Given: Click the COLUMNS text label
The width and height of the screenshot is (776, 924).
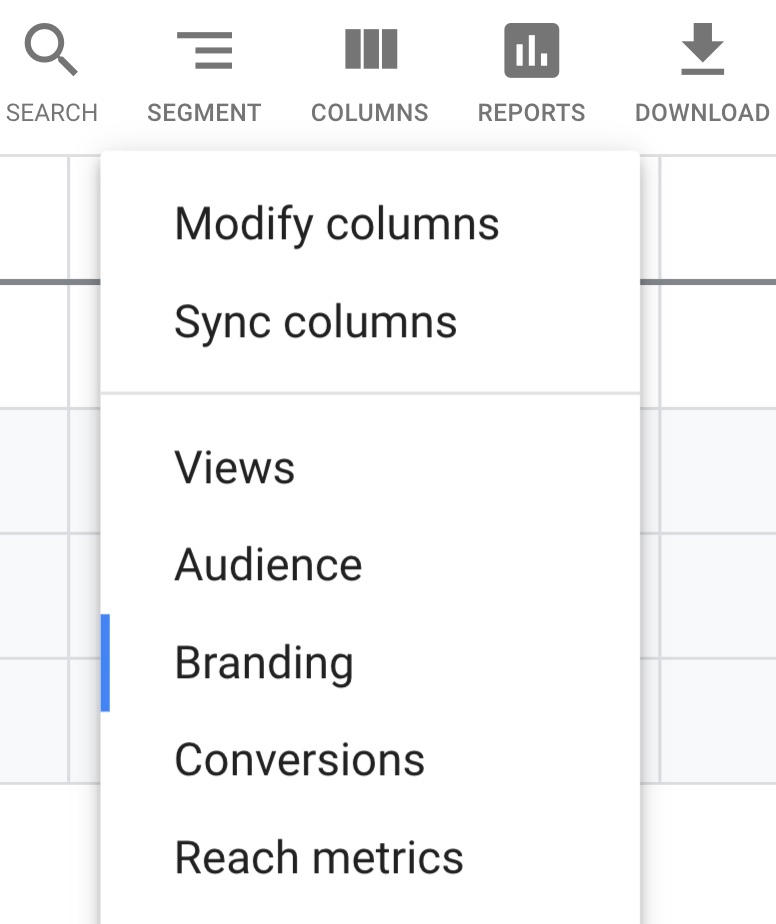Looking at the screenshot, I should pos(370,113).
